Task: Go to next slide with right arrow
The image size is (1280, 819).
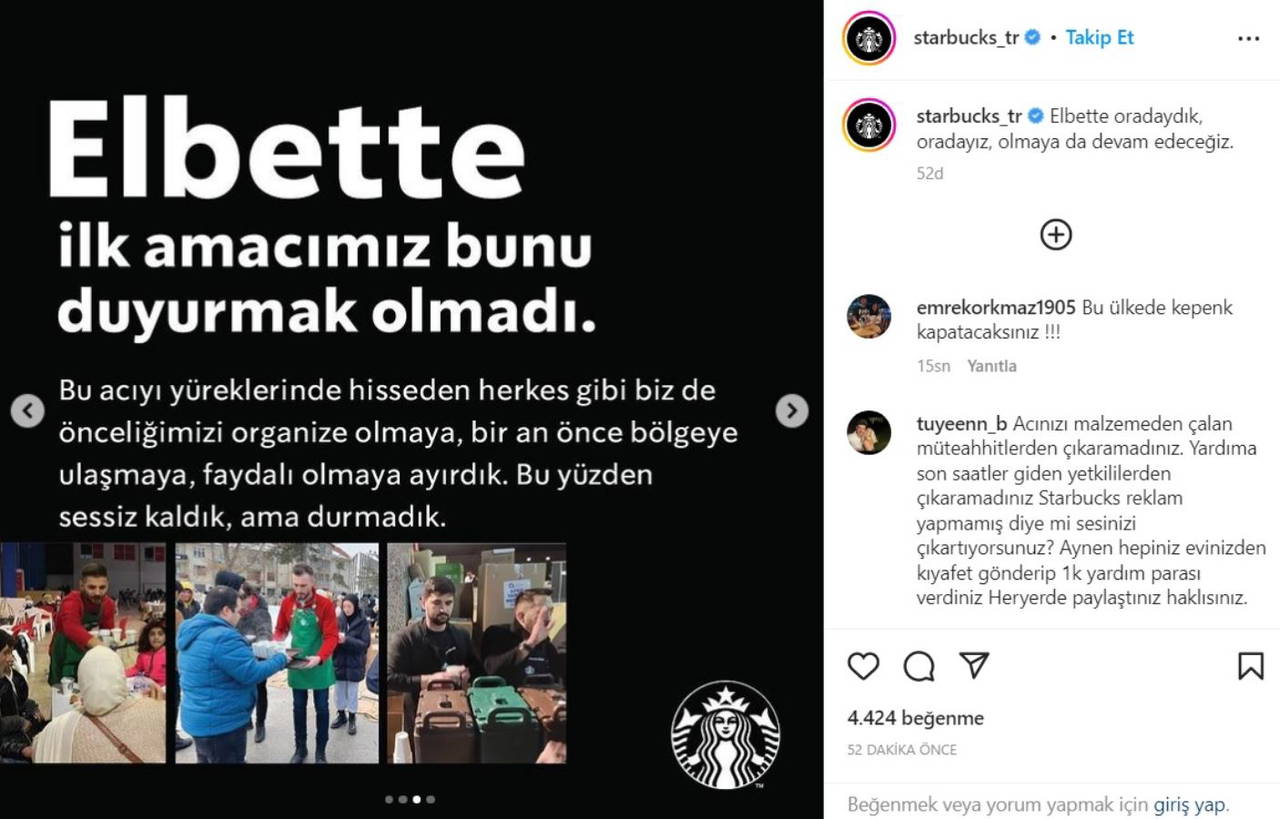Action: click(x=792, y=410)
